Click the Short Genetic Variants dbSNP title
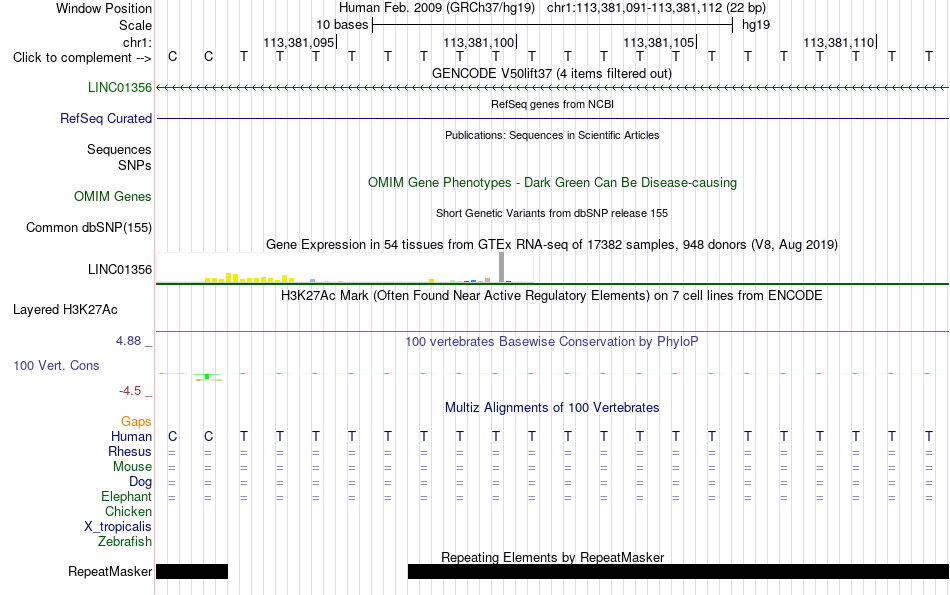This screenshot has width=950, height=595. point(552,213)
